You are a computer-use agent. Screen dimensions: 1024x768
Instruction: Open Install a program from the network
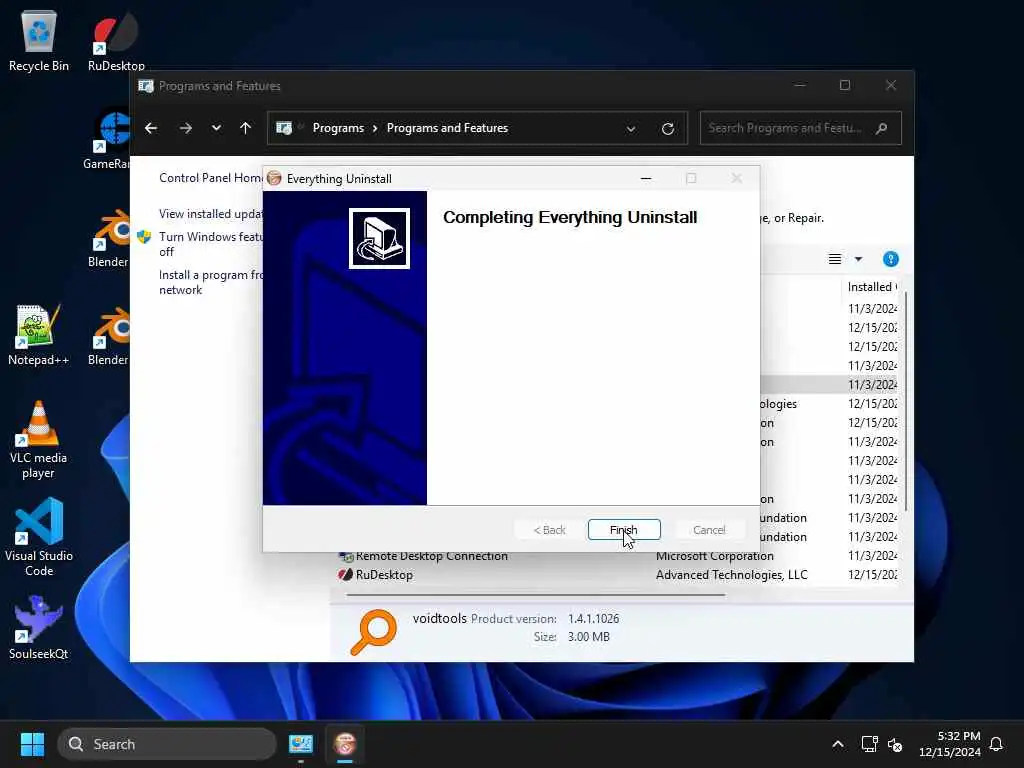tap(210, 282)
